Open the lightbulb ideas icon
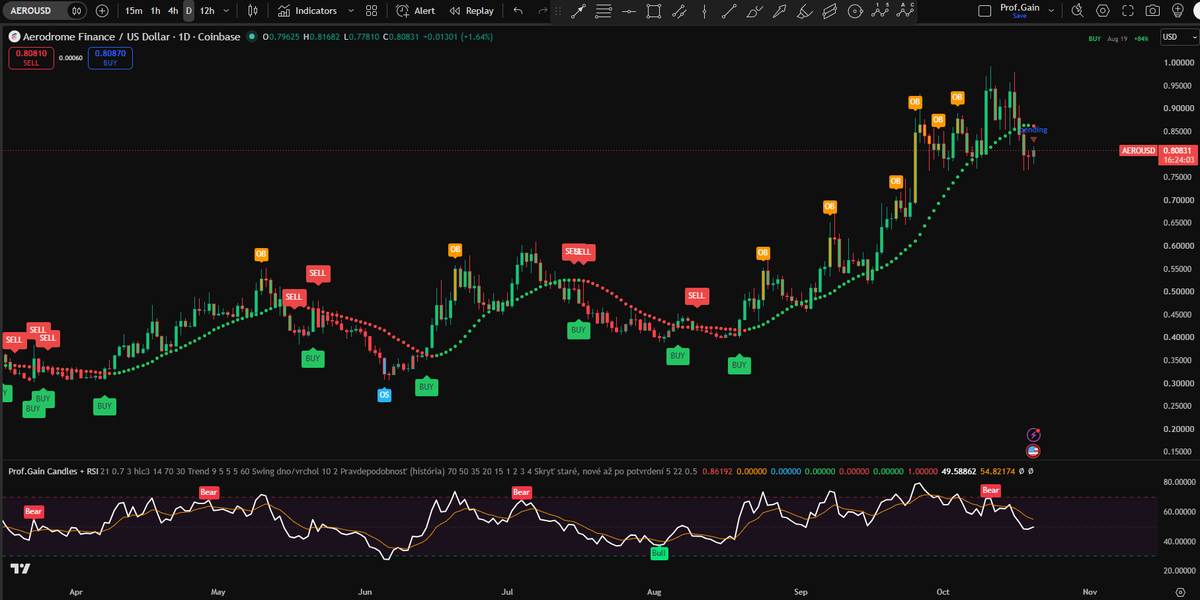 click(x=1179, y=10)
